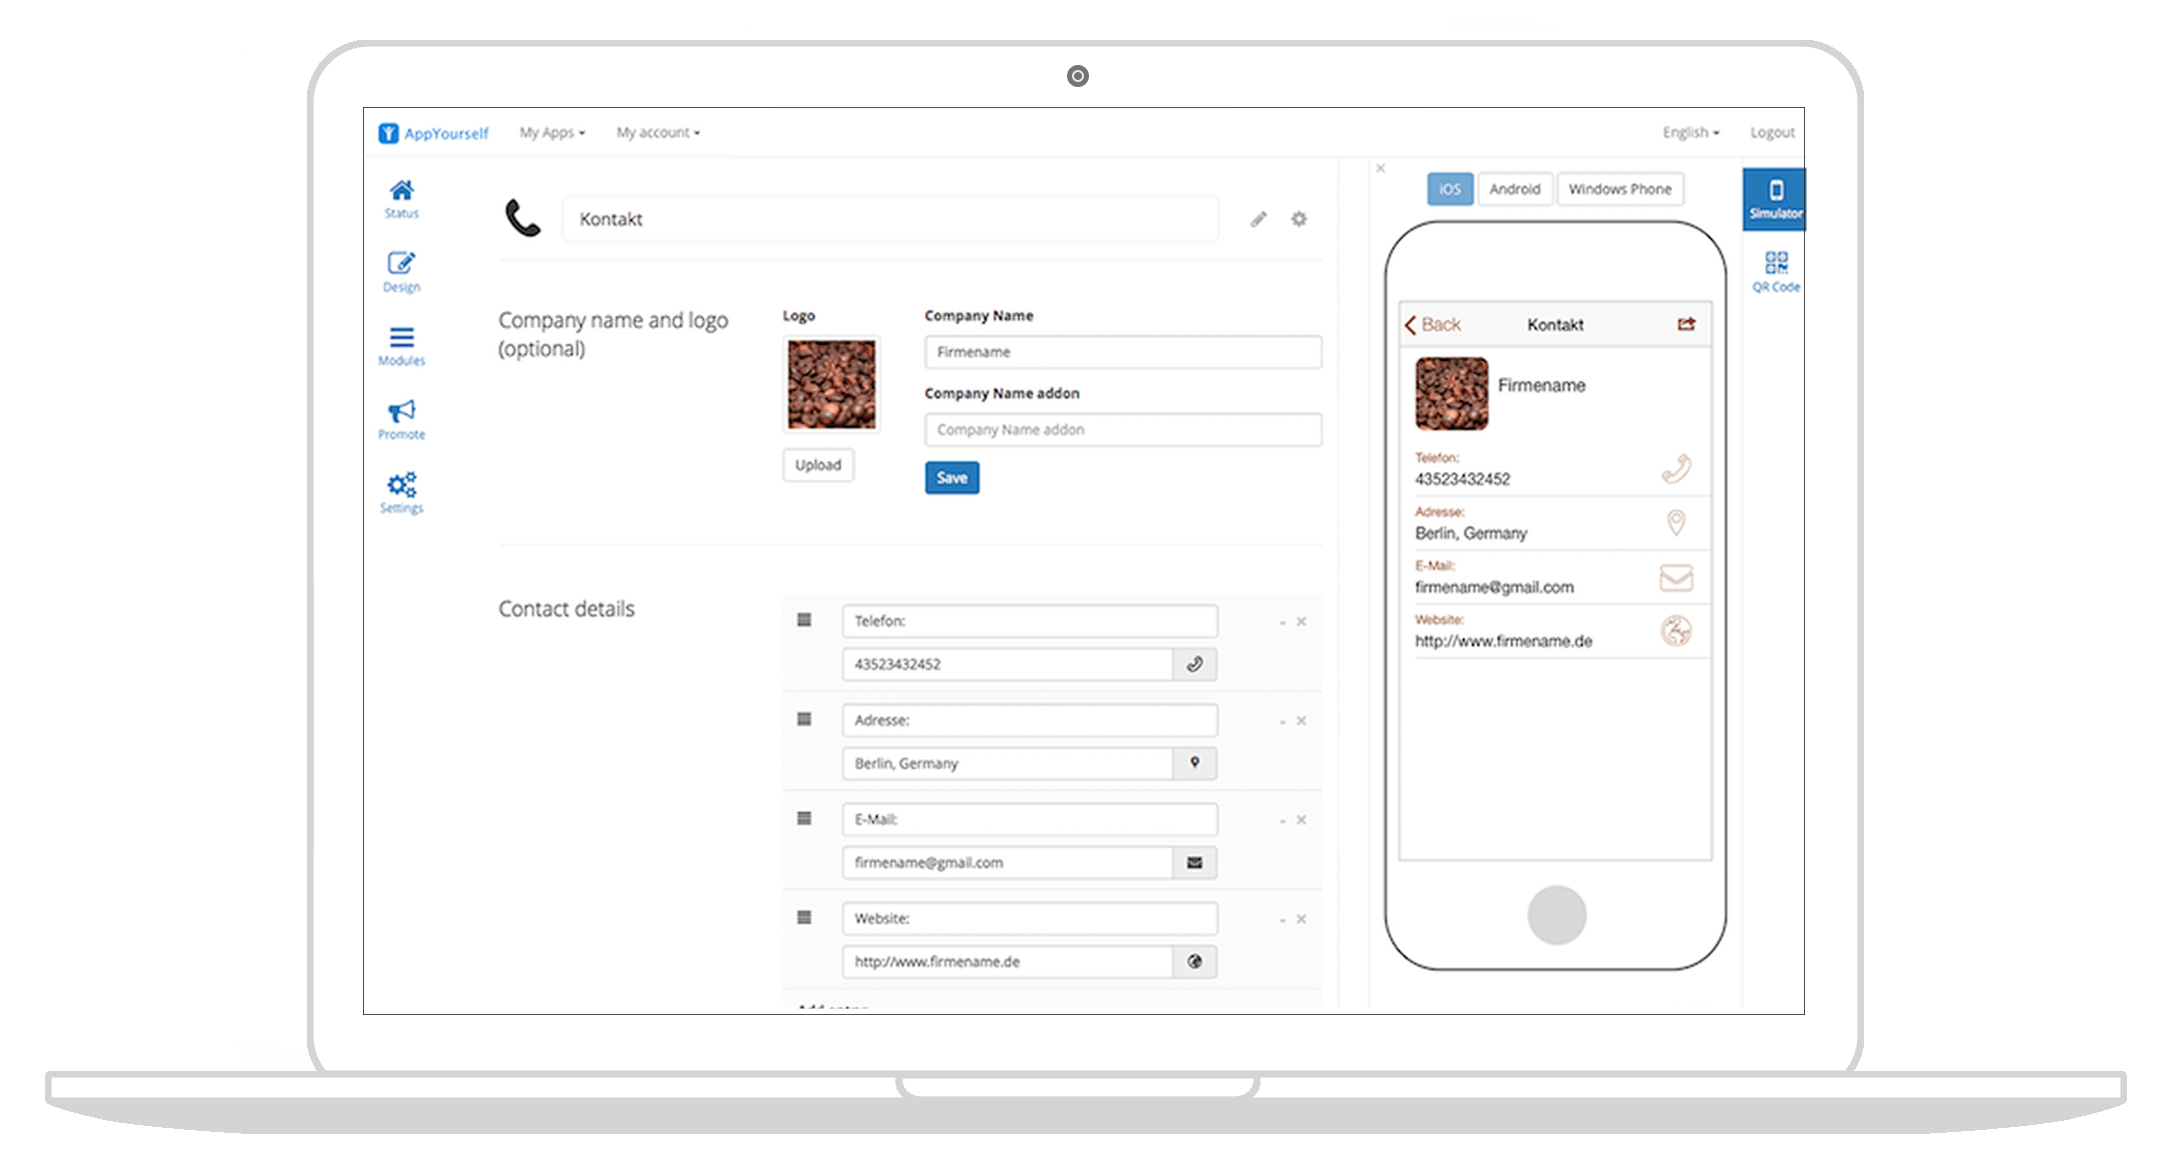Click the Kontakt module title field
The image size is (2175, 1175).
point(890,219)
